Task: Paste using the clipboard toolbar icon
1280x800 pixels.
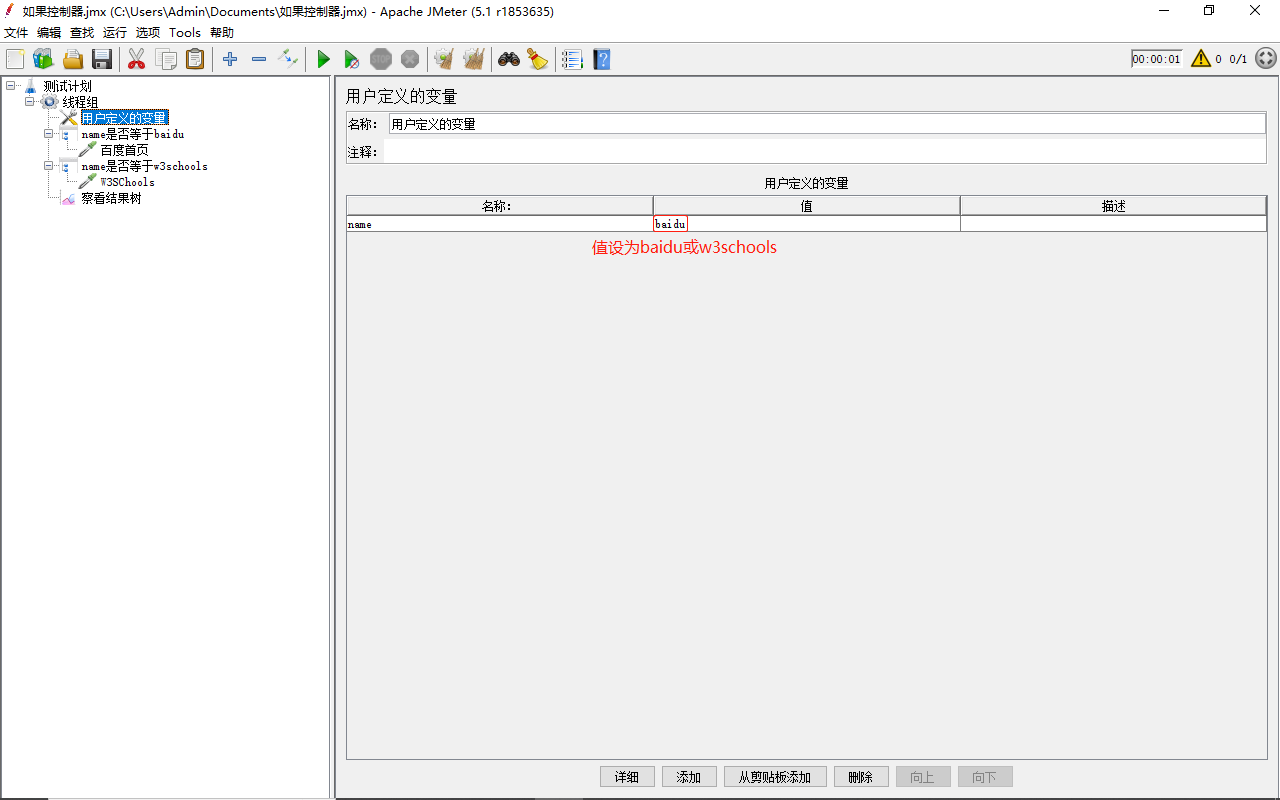Action: pos(195,59)
